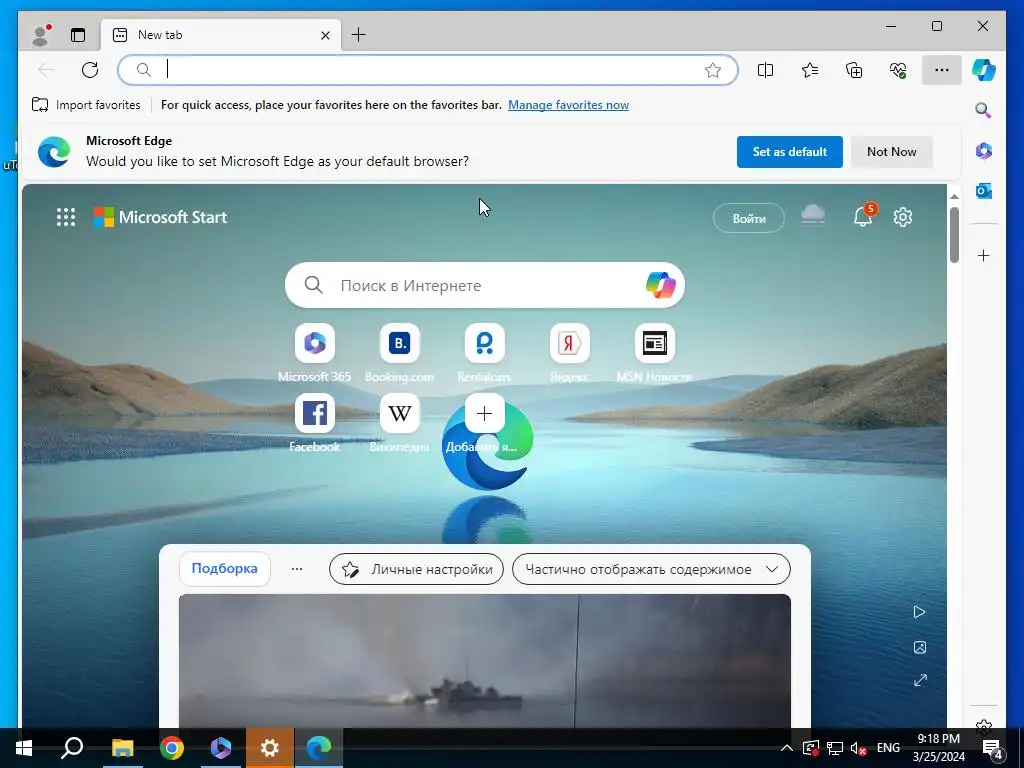Switch ENG input language indicator

tap(888, 748)
